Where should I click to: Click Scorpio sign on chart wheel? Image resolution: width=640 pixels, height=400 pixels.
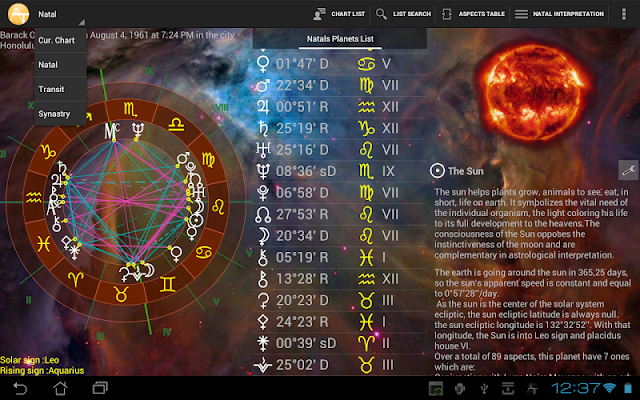click(130, 109)
